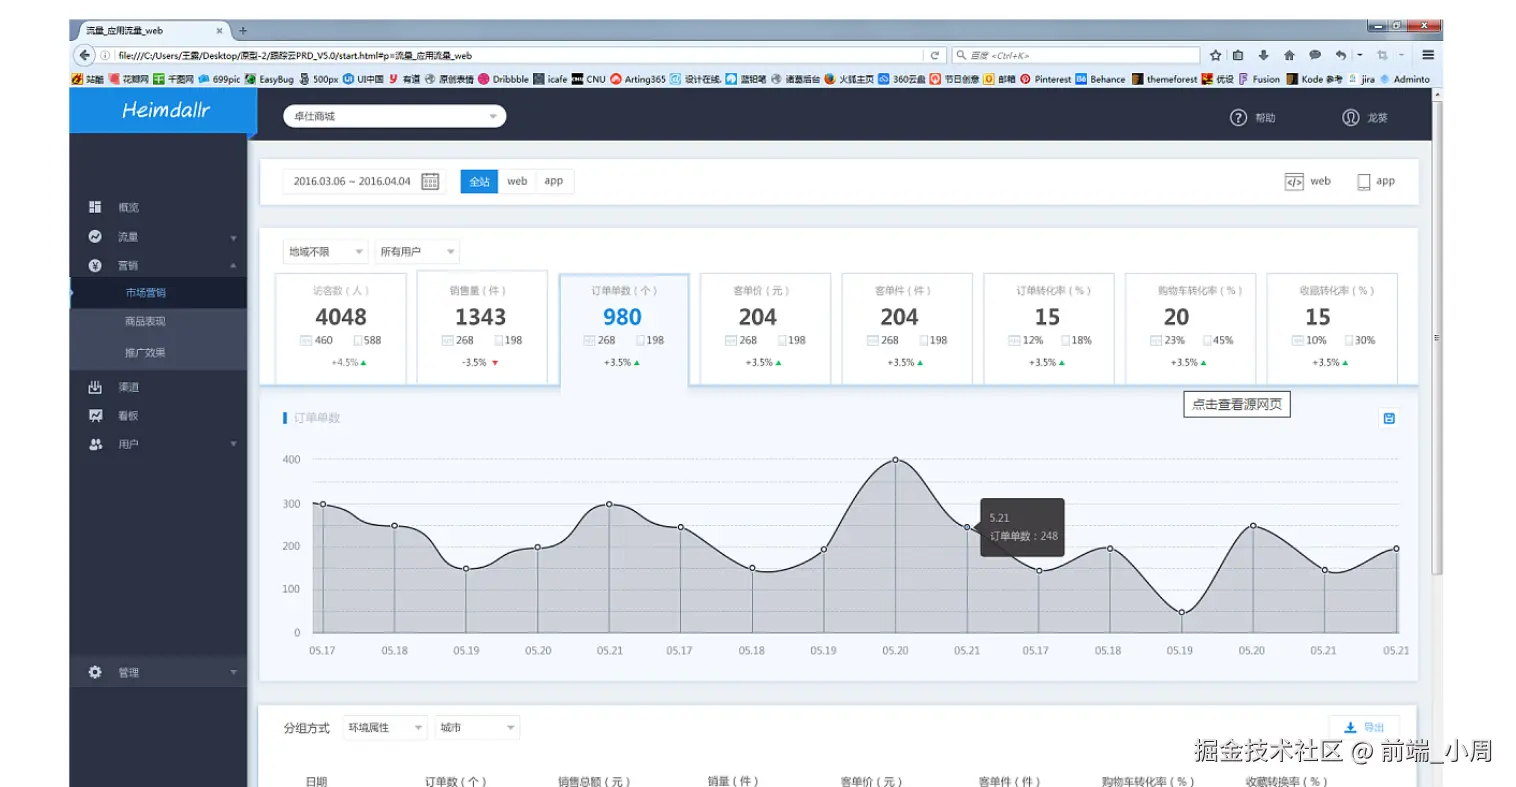Viewport: 1516px width, 787px height.
Task: Click the 2016.03.06 ~ 2016.04.04 date field
Action: [x=352, y=181]
